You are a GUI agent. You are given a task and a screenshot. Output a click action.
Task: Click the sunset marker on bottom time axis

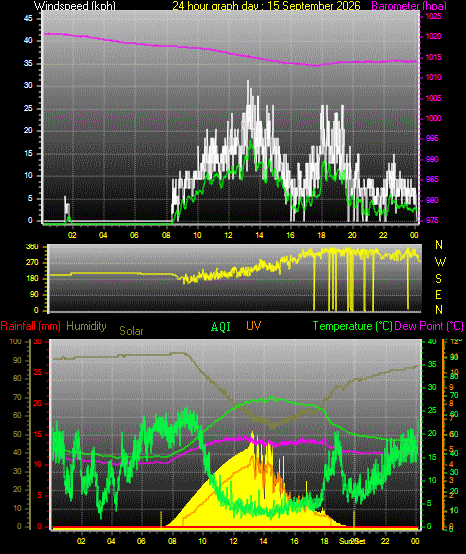352,541
